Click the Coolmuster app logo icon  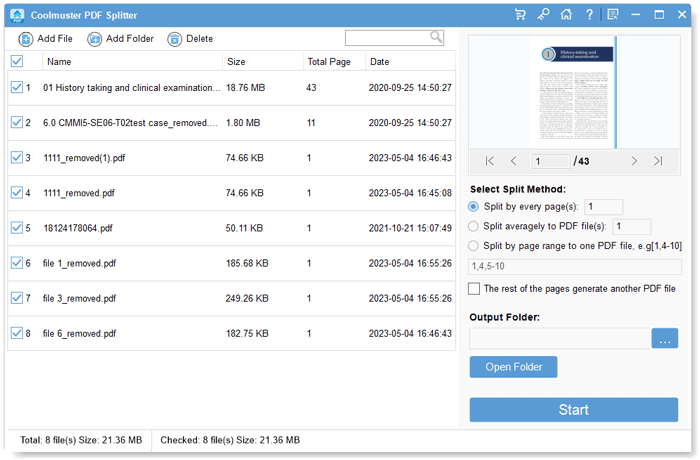(x=17, y=16)
